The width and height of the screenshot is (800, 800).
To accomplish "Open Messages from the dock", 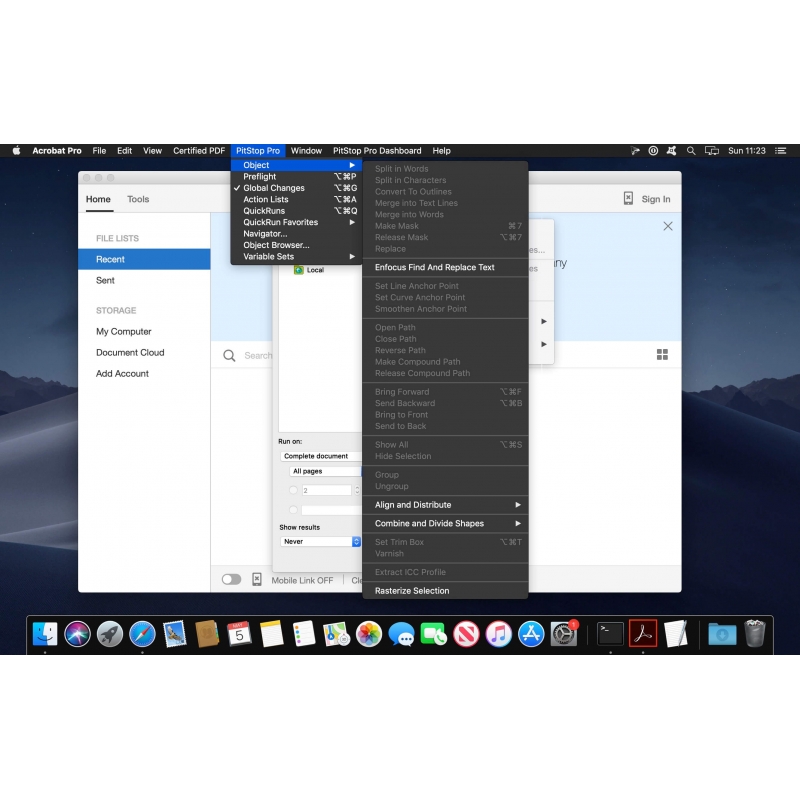I will (401, 634).
